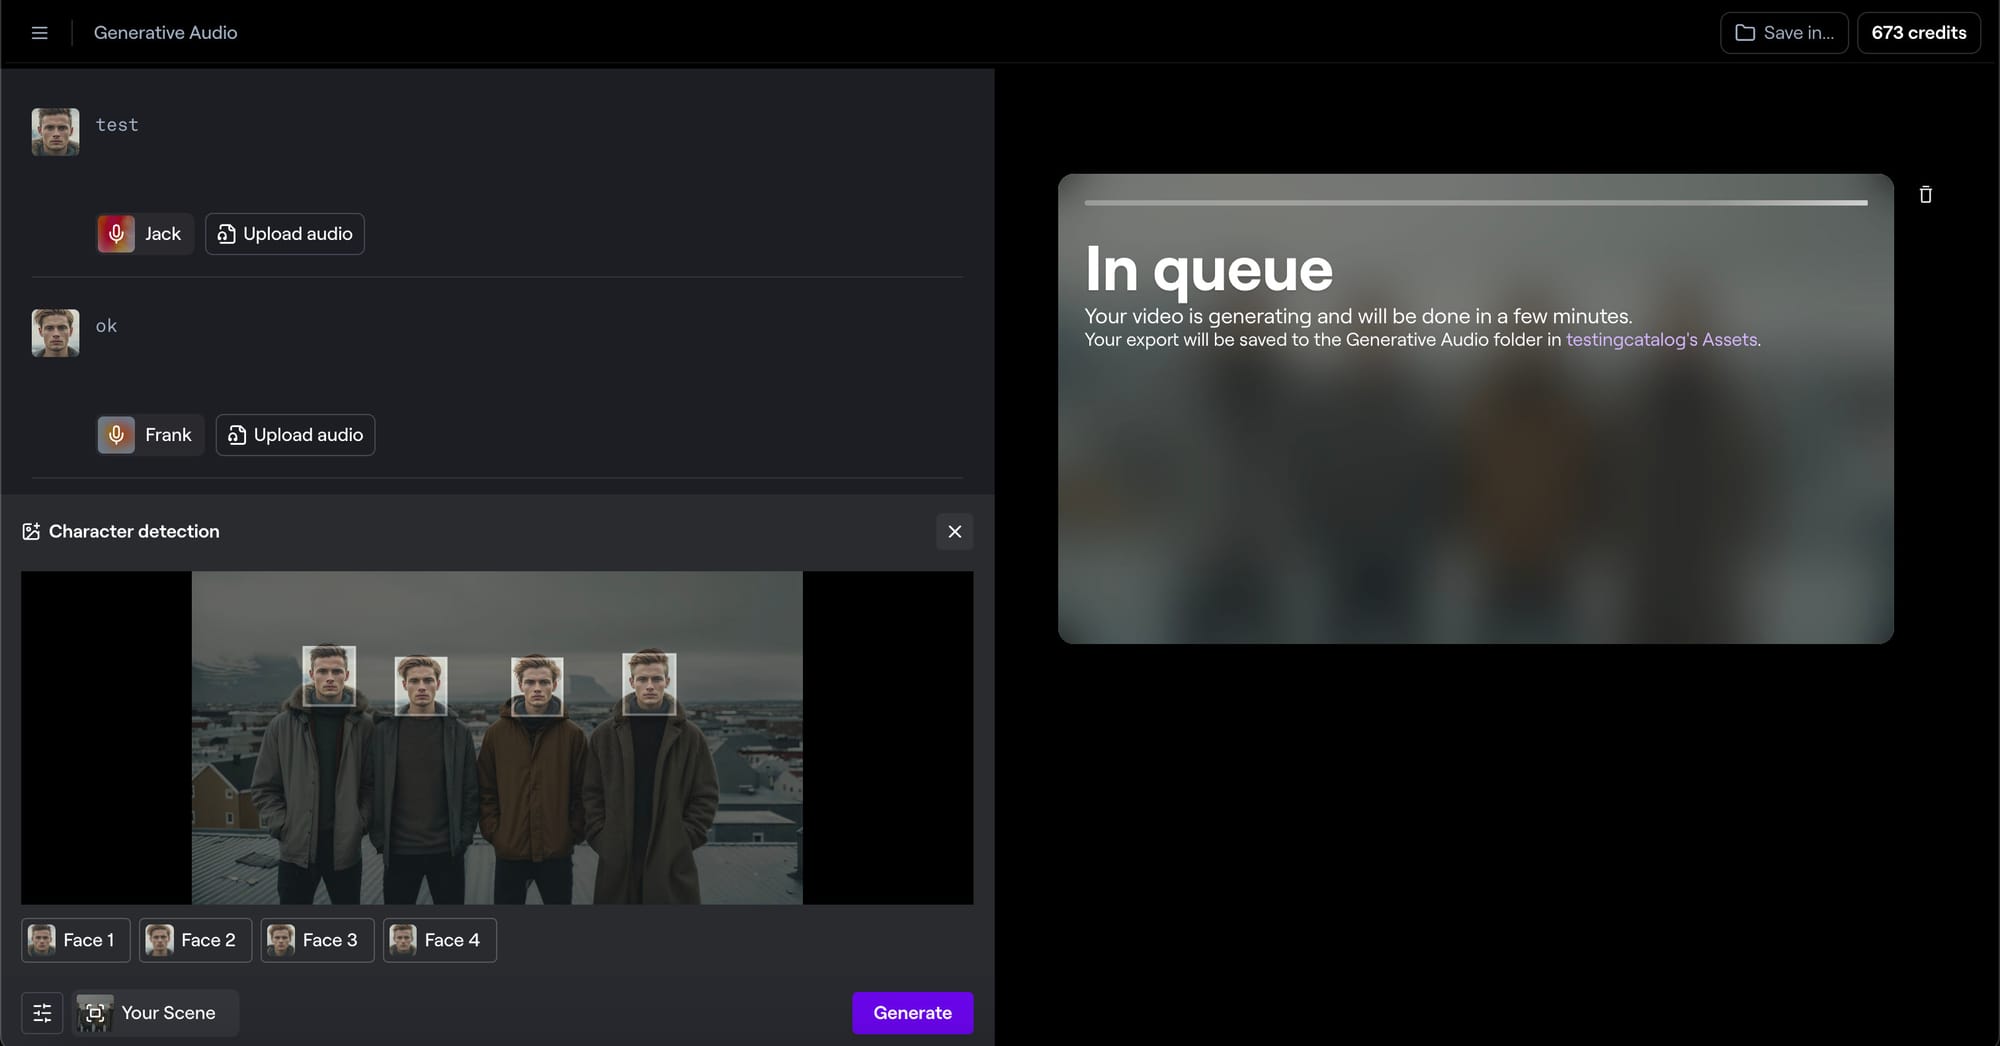The image size is (2000, 1046).
Task: Select Face 1 chip
Action: pyautogui.click(x=76, y=940)
